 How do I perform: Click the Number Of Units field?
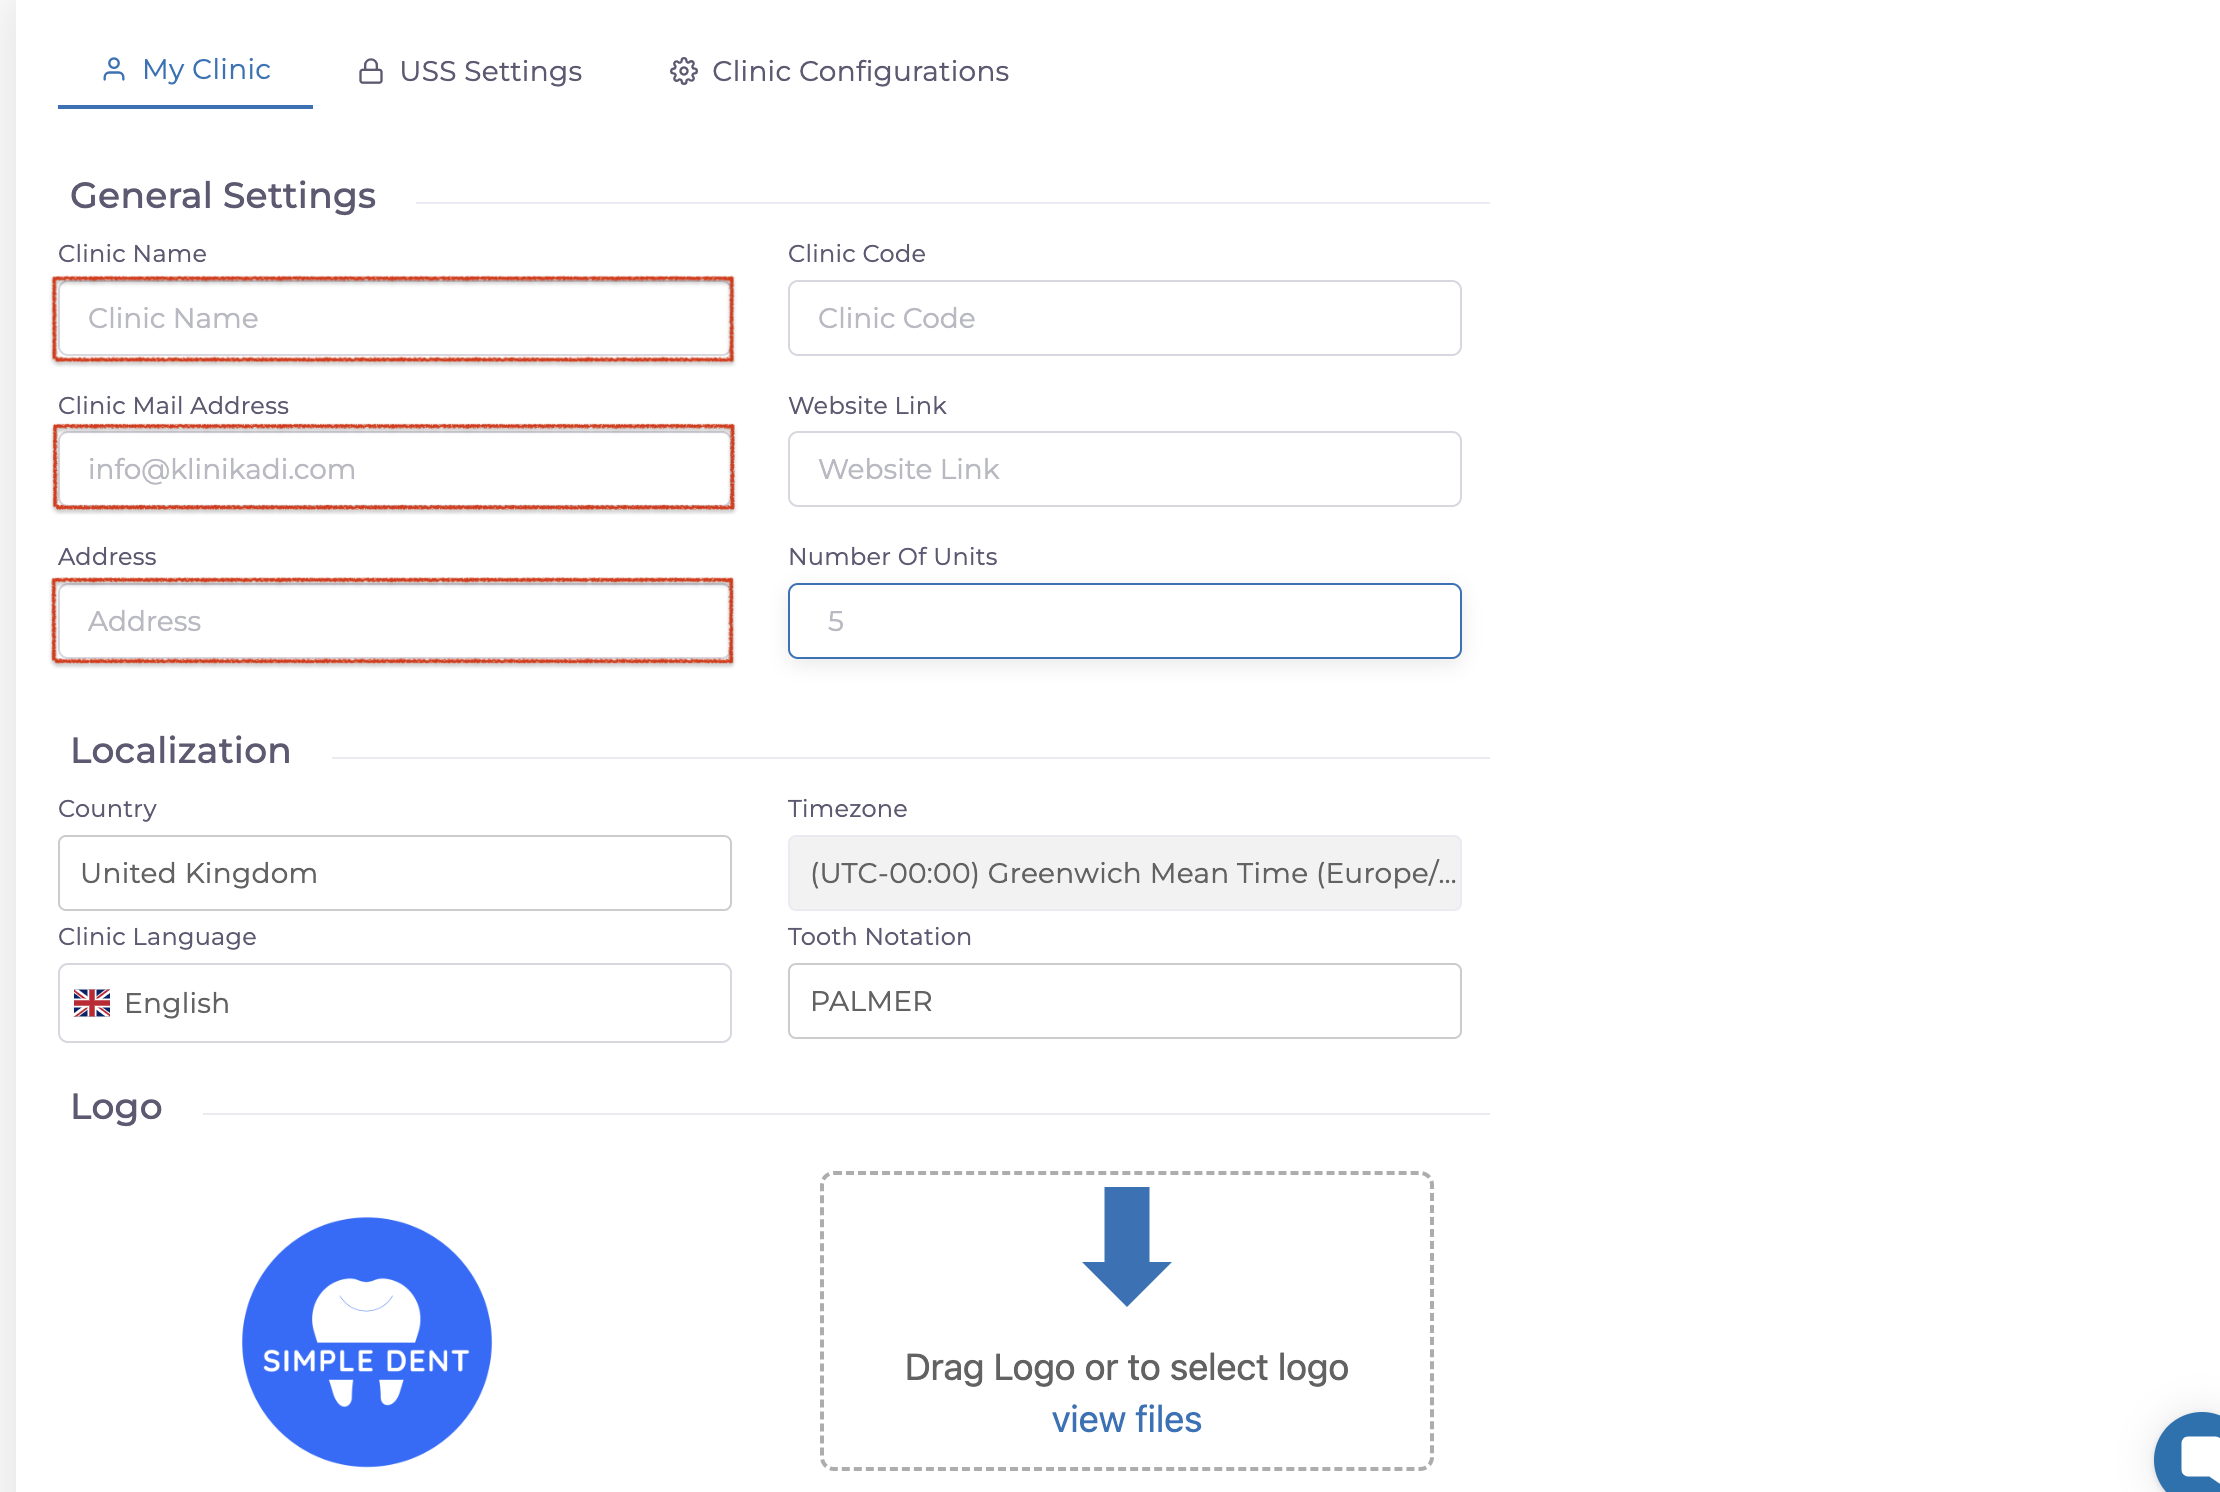click(x=1124, y=621)
